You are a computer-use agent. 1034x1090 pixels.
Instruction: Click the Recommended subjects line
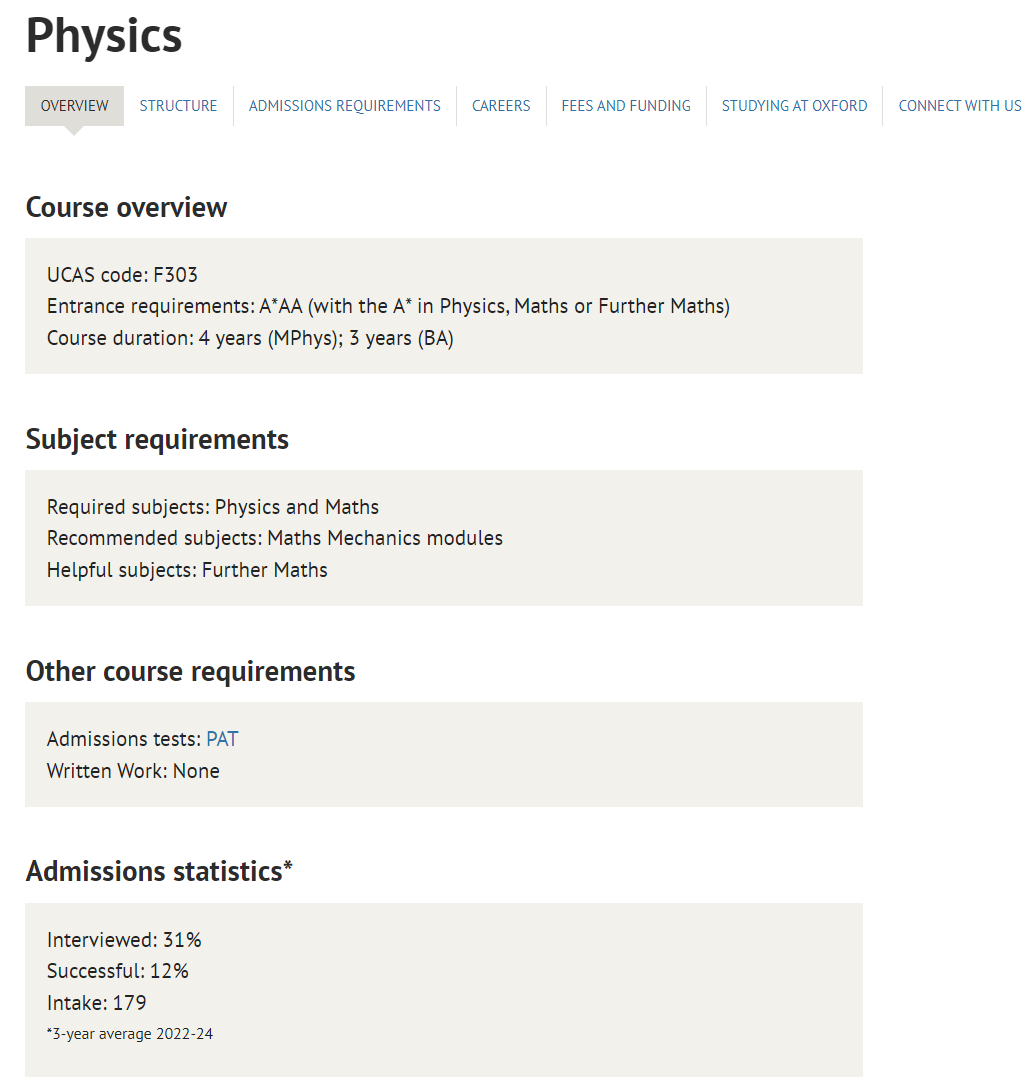point(275,538)
